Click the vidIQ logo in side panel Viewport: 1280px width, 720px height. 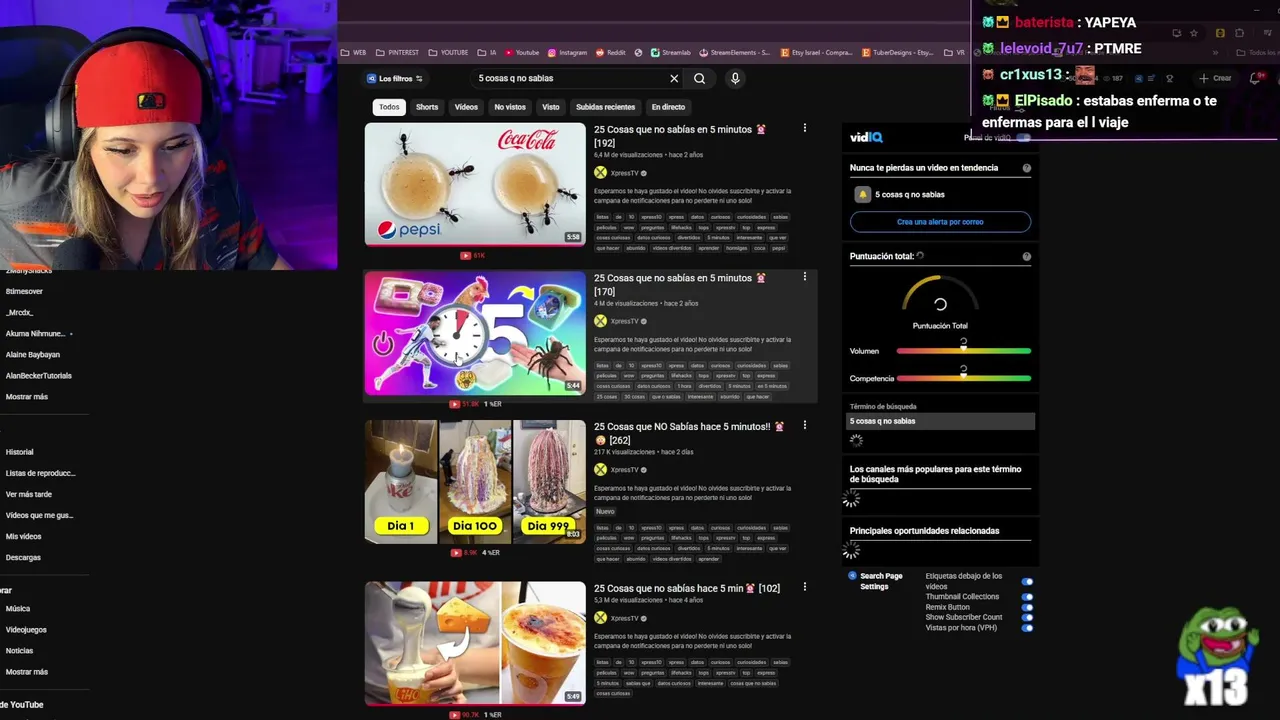(866, 137)
